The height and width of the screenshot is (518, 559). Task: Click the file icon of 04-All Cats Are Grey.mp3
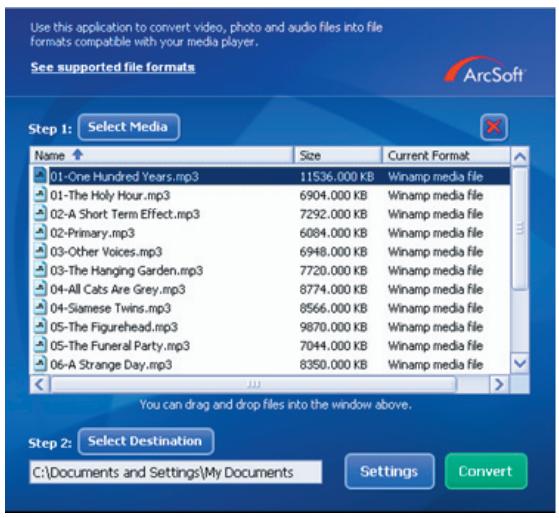(x=40, y=289)
